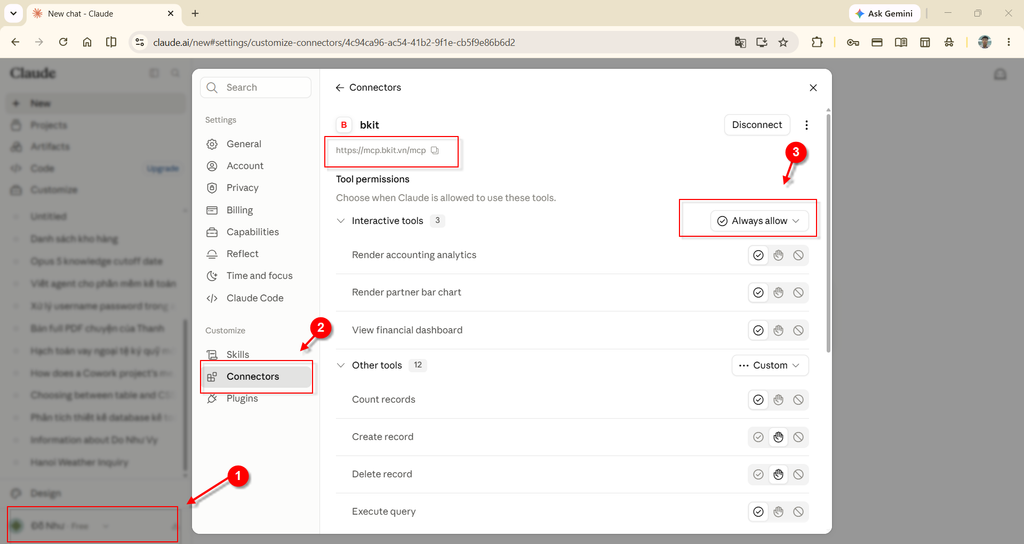Click the Render partner bar chart label
The image size is (1024, 544).
point(406,293)
